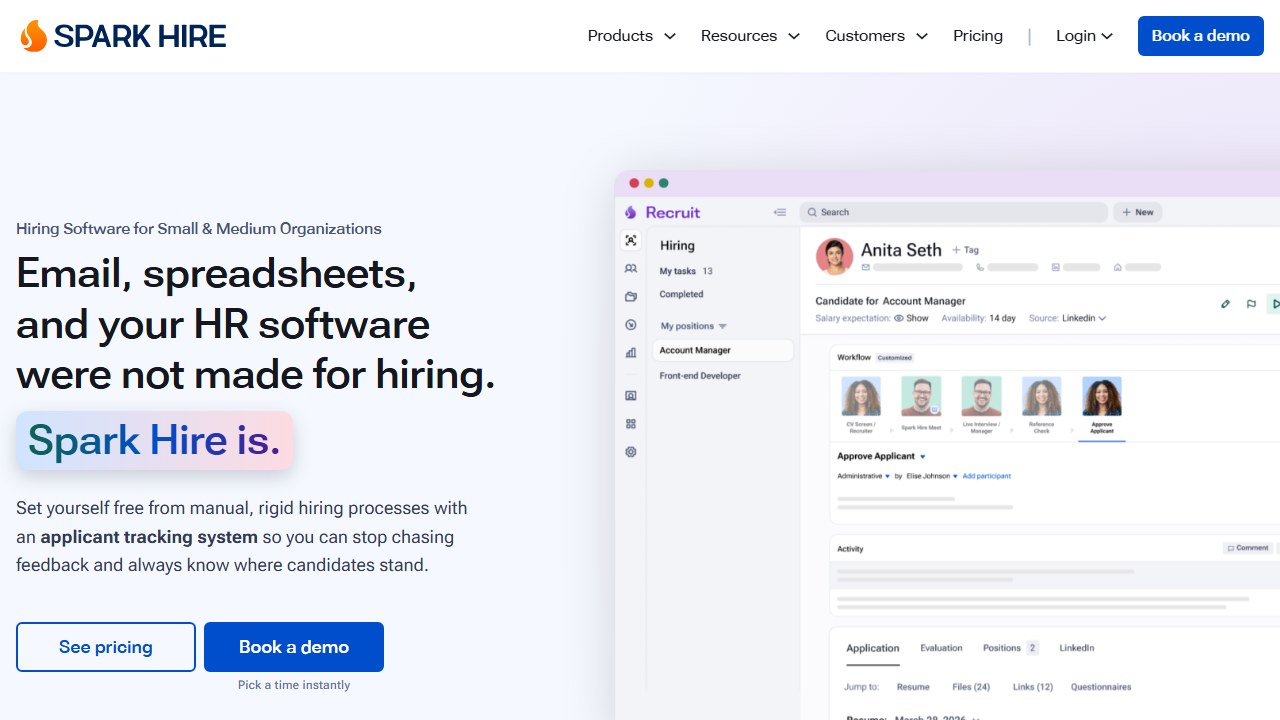Collapse the My positions list
This screenshot has height=720, width=1280.
coord(723,326)
